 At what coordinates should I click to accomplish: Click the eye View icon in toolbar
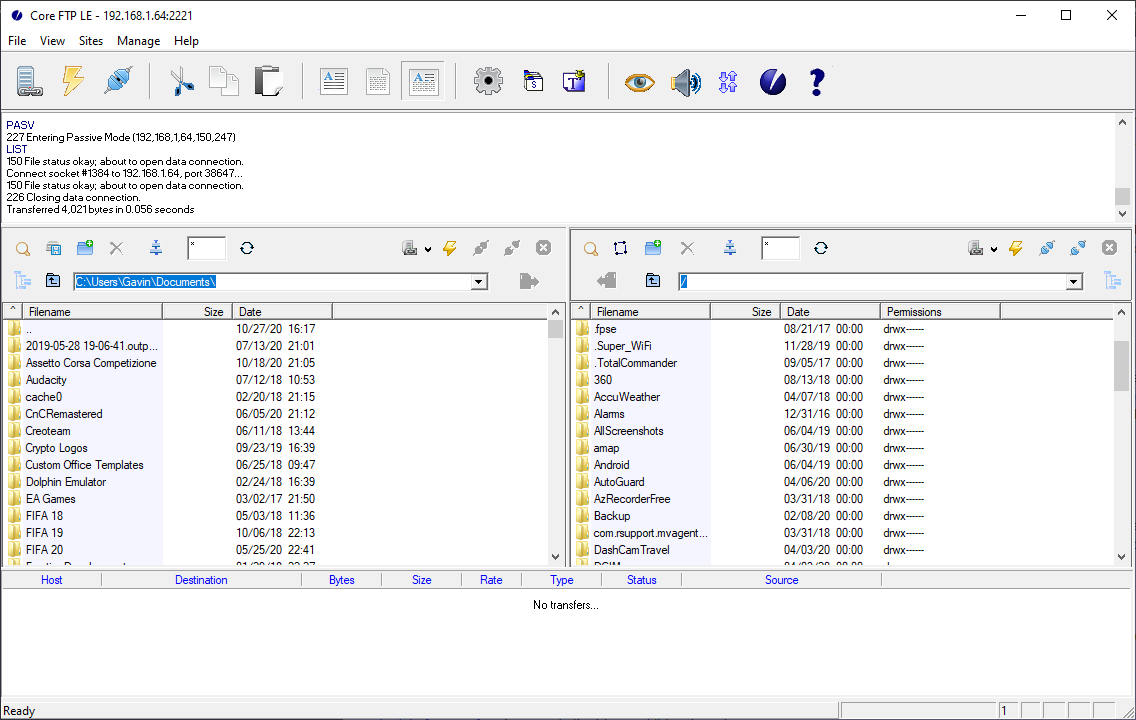click(639, 82)
